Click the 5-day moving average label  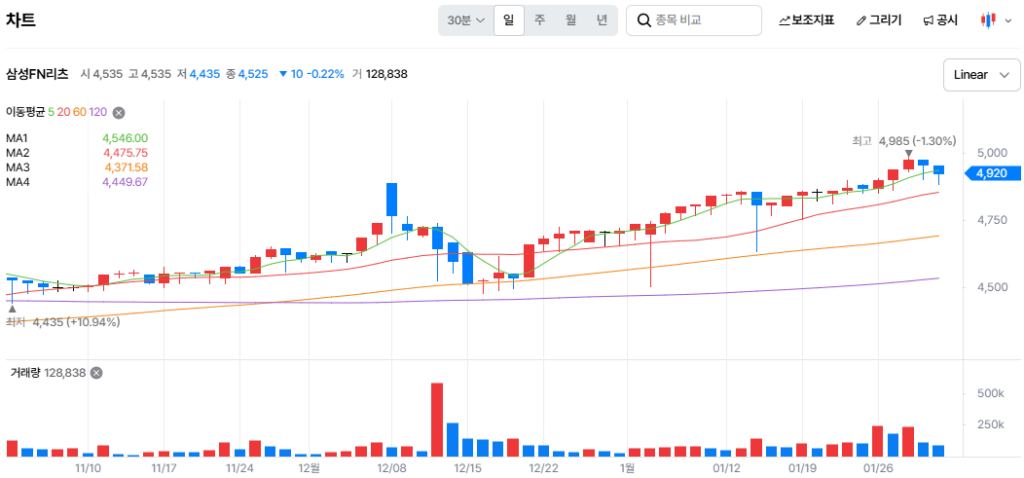click(50, 112)
